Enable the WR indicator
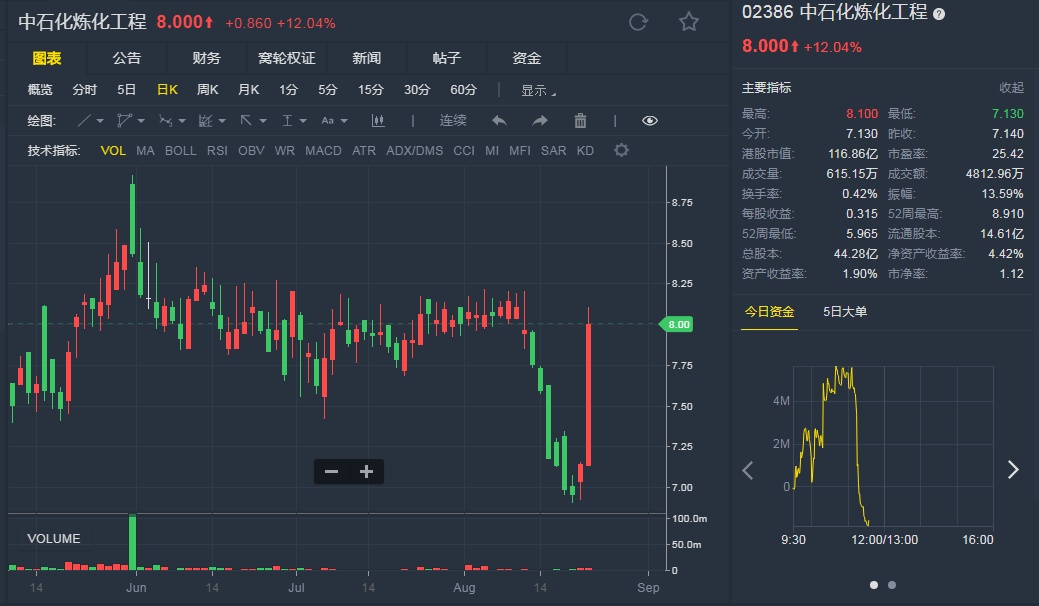Viewport: 1039px width, 606px height. pos(284,150)
